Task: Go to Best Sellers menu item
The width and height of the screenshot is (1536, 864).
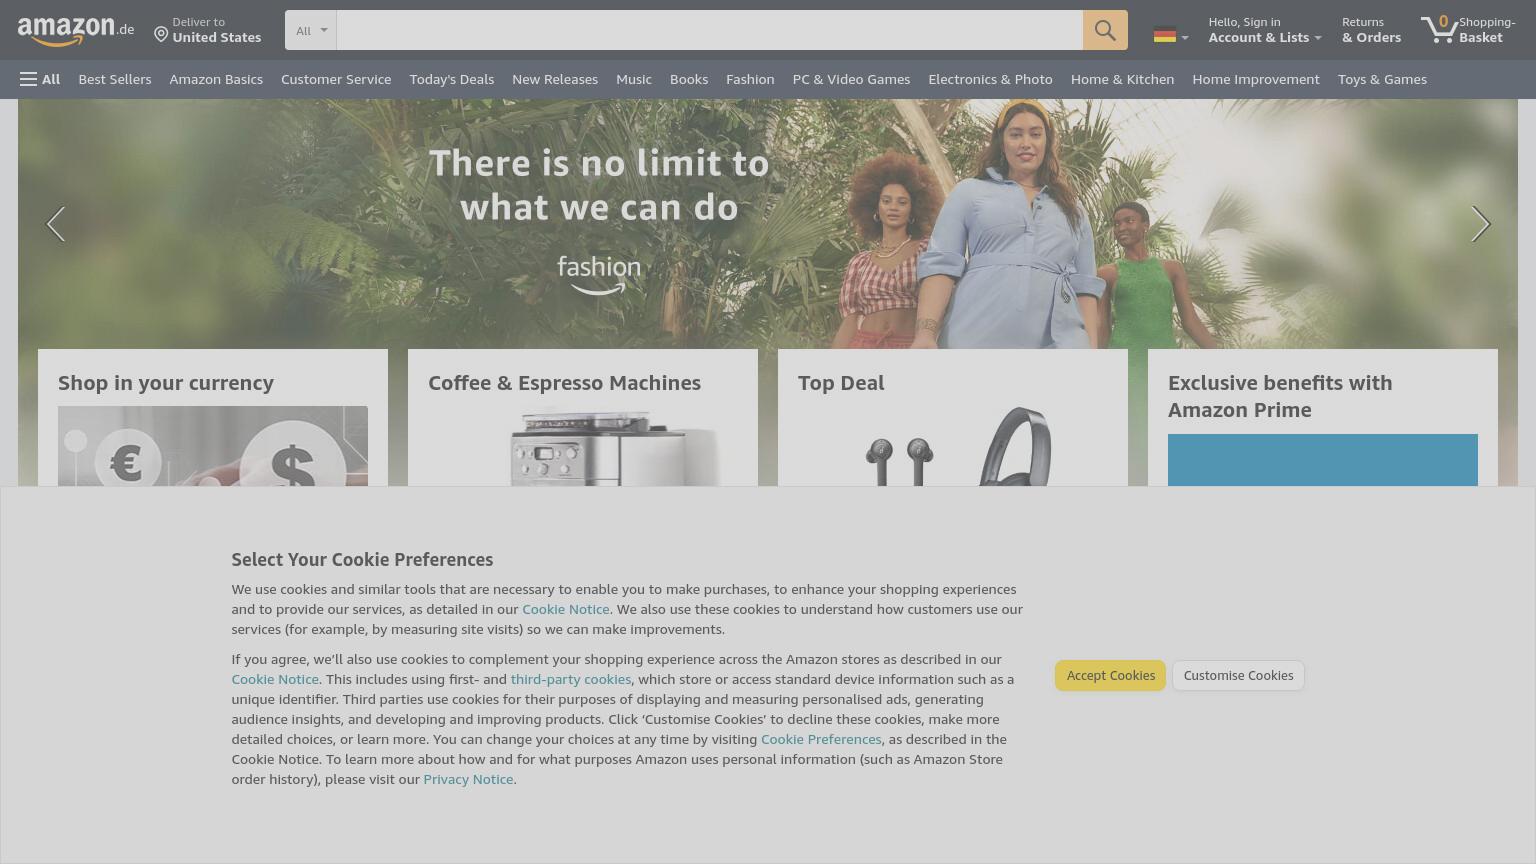Action: [115, 79]
